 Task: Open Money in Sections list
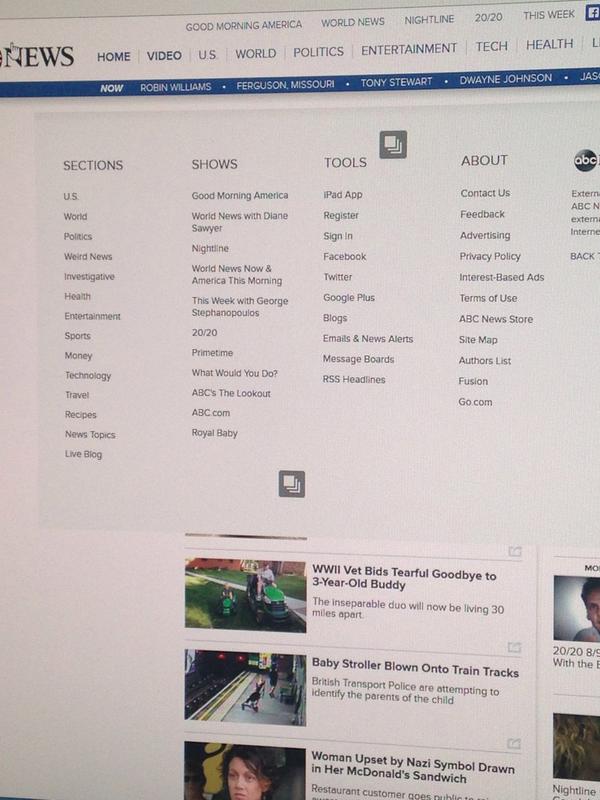(78, 356)
